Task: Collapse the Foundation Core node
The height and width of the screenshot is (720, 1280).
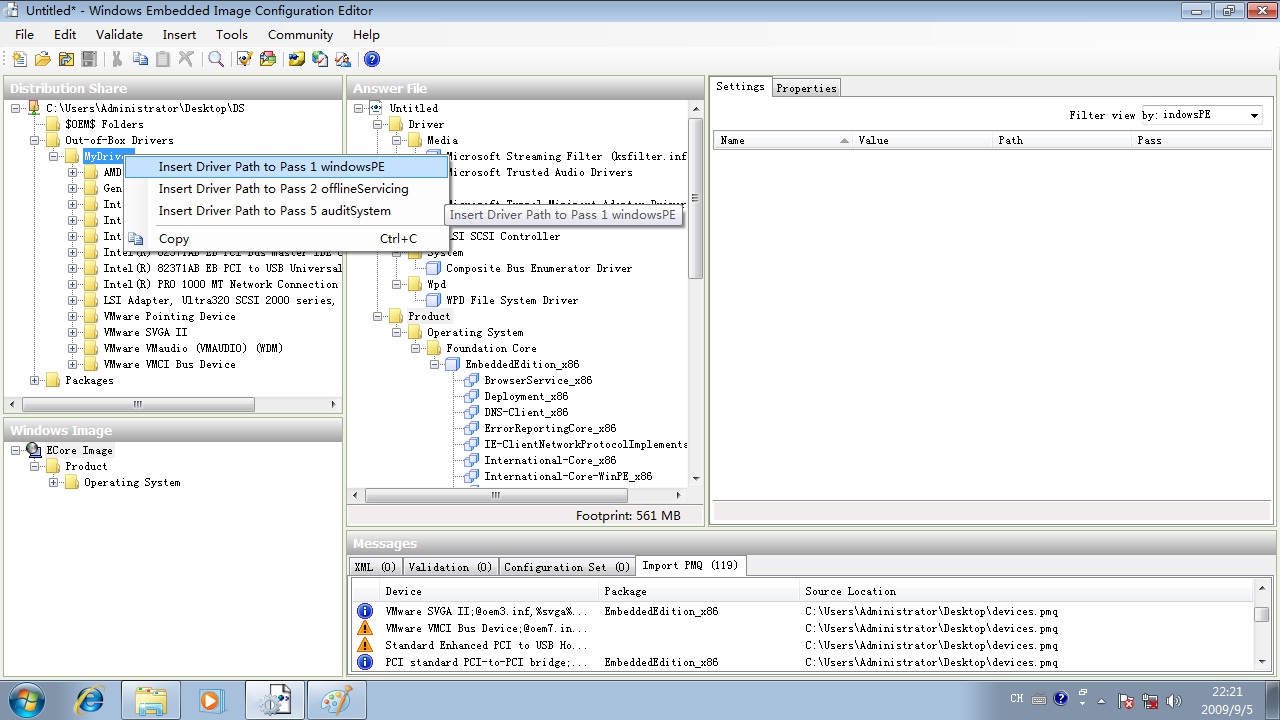Action: 416,348
